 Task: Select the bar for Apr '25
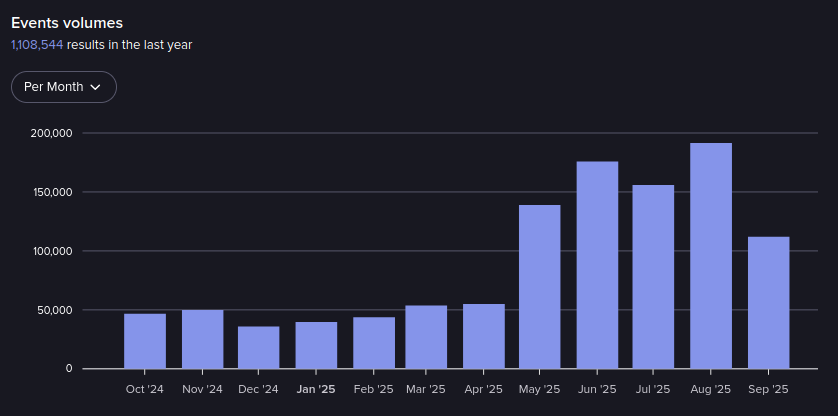[x=484, y=336]
